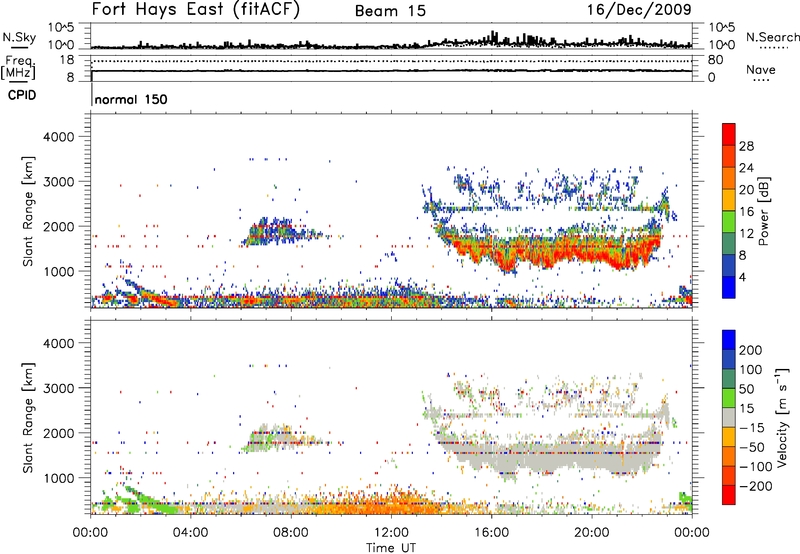Click the red bottom of velocity colorbar
800x554 pixels.
tap(729, 495)
